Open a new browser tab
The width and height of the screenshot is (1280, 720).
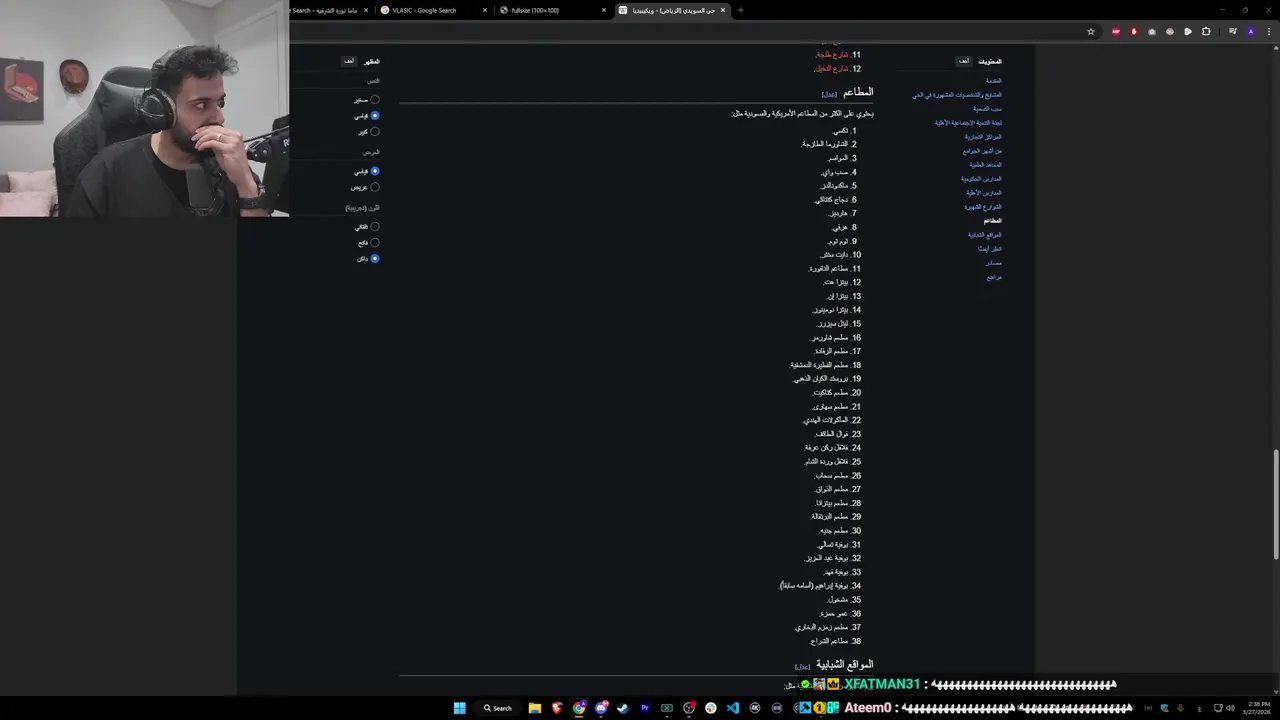tap(740, 10)
